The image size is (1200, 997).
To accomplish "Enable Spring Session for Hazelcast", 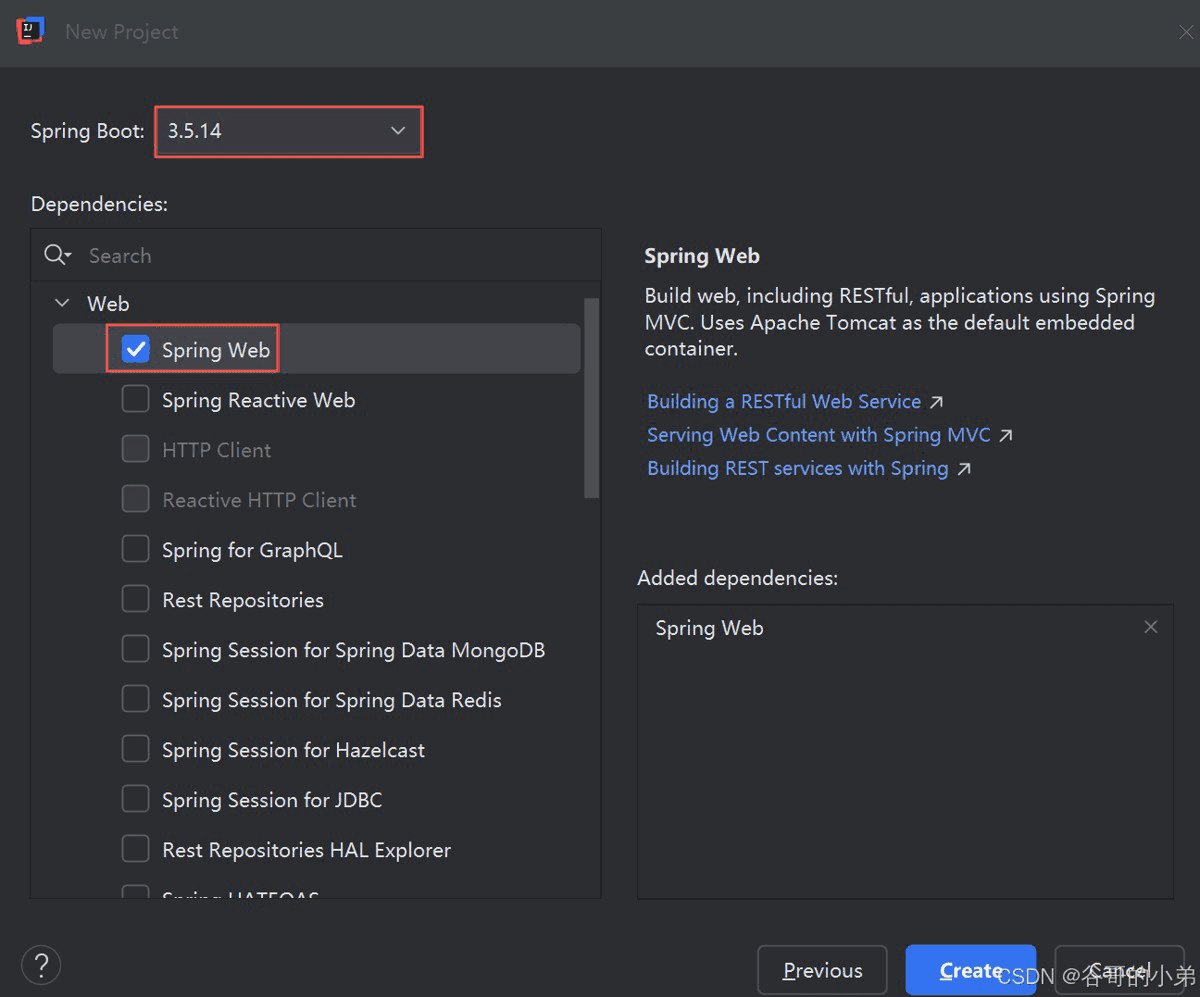I will (135, 749).
